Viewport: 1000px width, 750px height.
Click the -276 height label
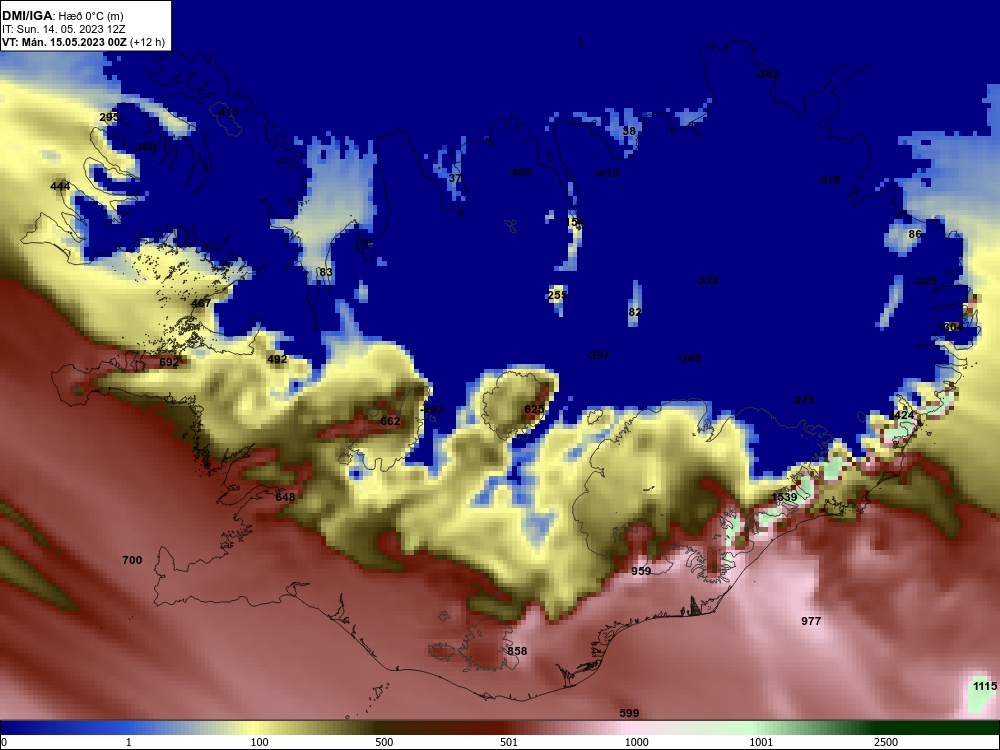[803, 400]
